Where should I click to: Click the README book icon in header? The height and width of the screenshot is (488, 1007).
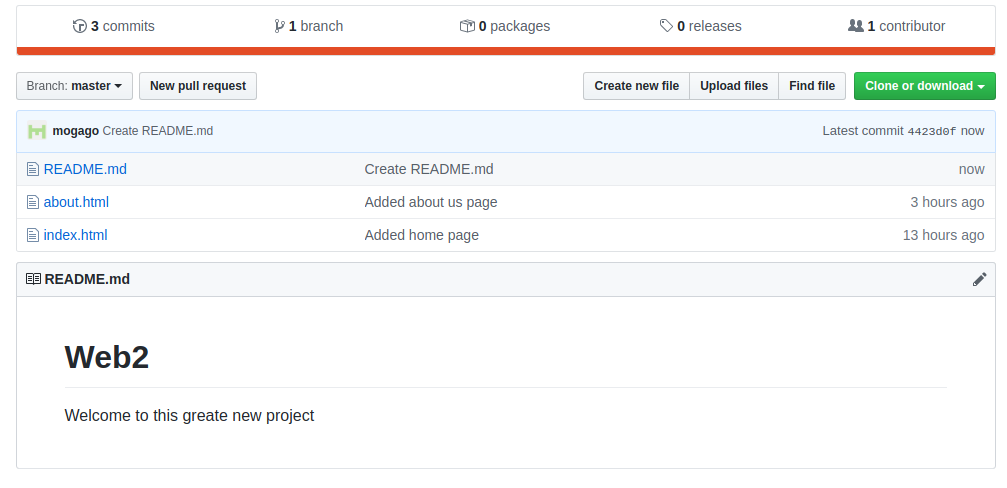(33, 279)
